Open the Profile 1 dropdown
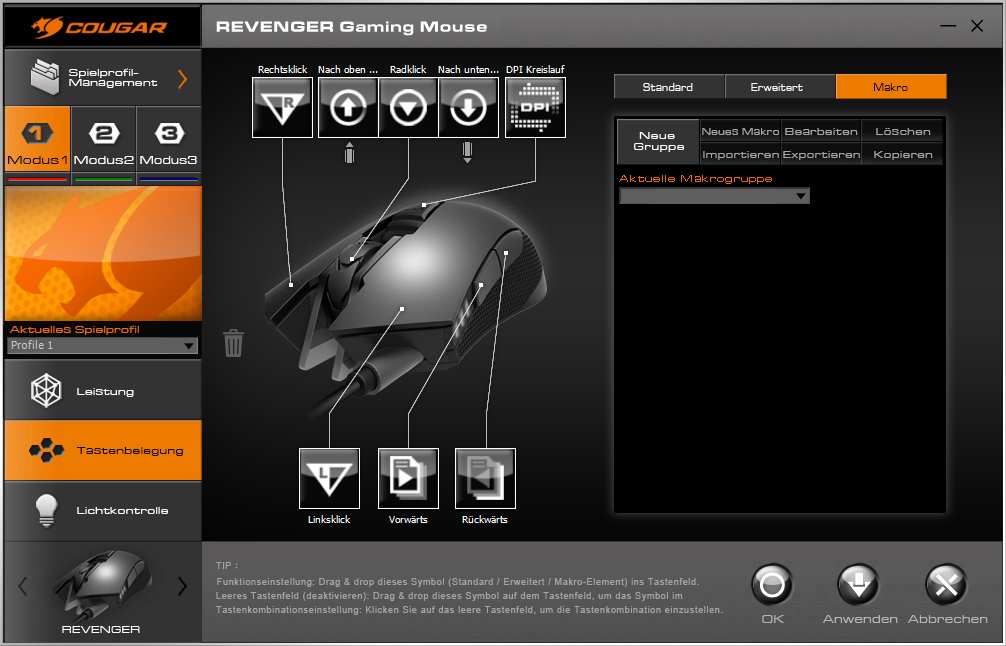This screenshot has height=646, width=1006. [x=102, y=346]
